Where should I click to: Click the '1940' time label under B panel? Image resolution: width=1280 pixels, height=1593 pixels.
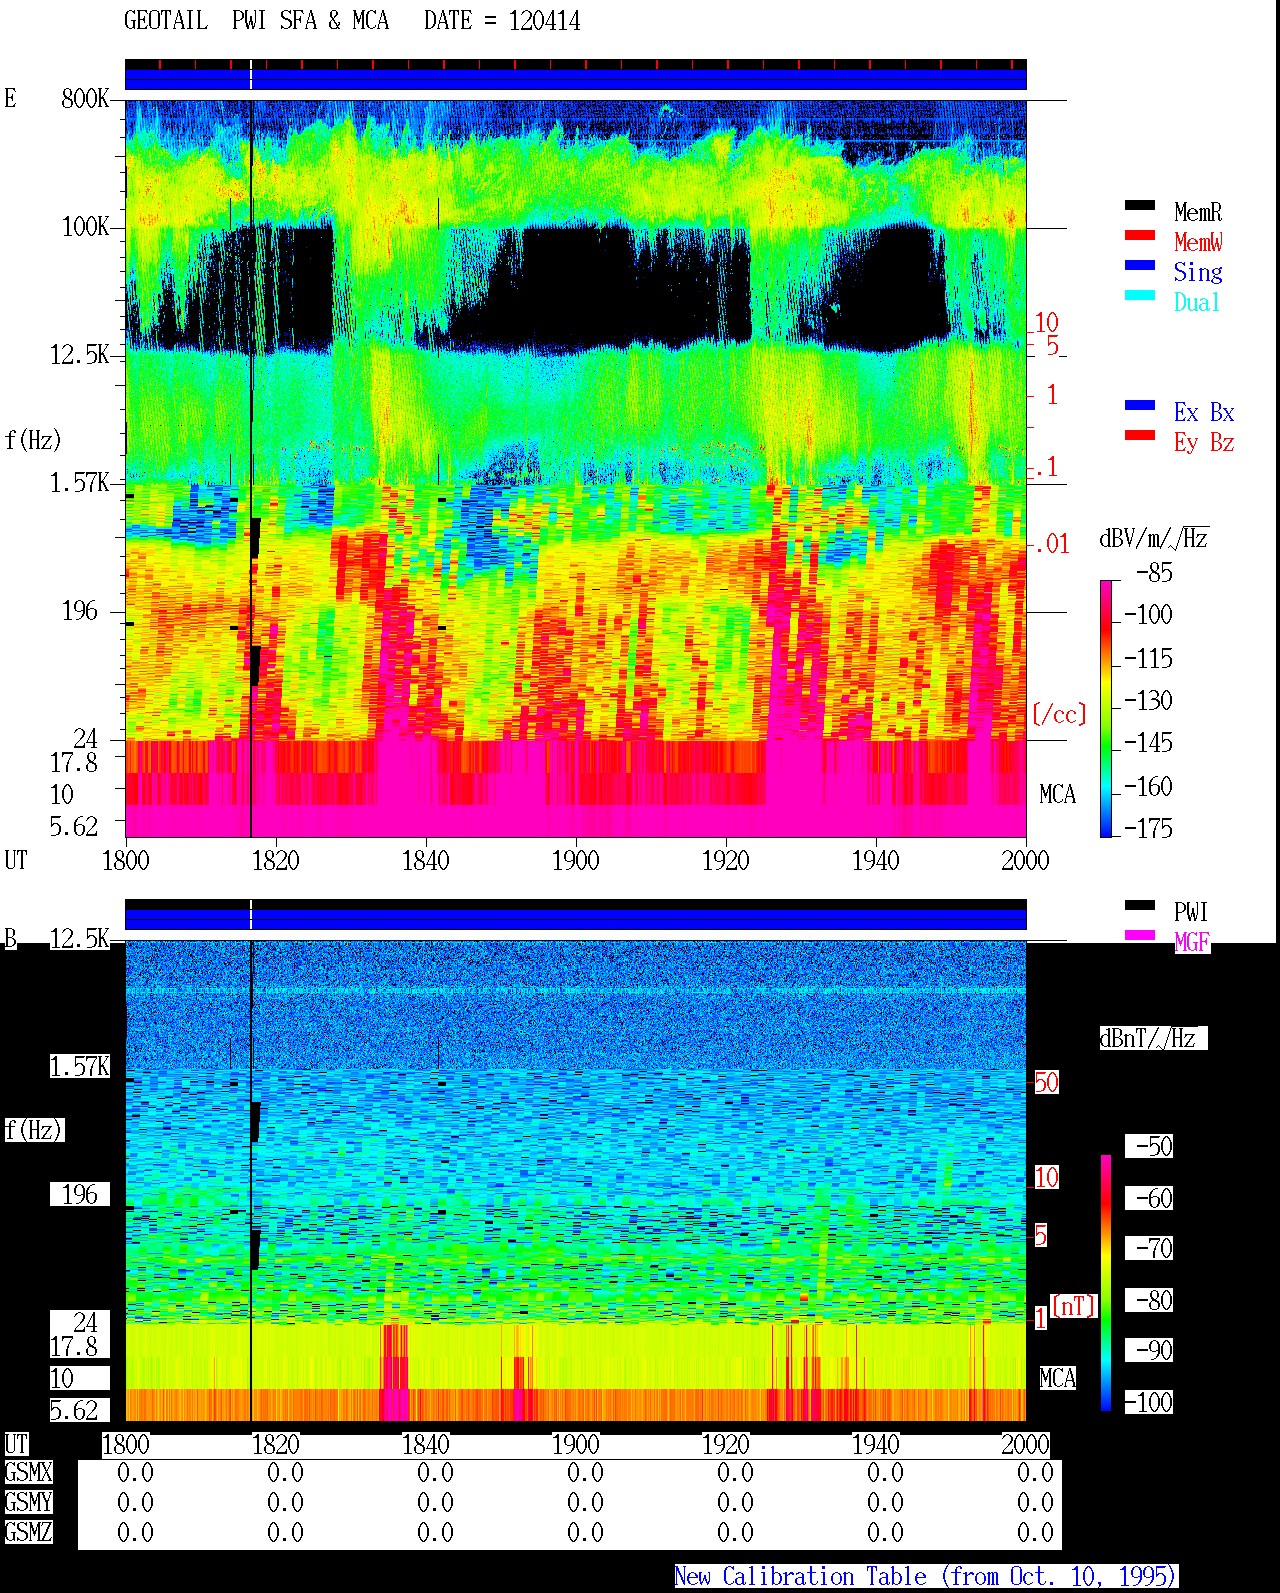coord(875,1444)
